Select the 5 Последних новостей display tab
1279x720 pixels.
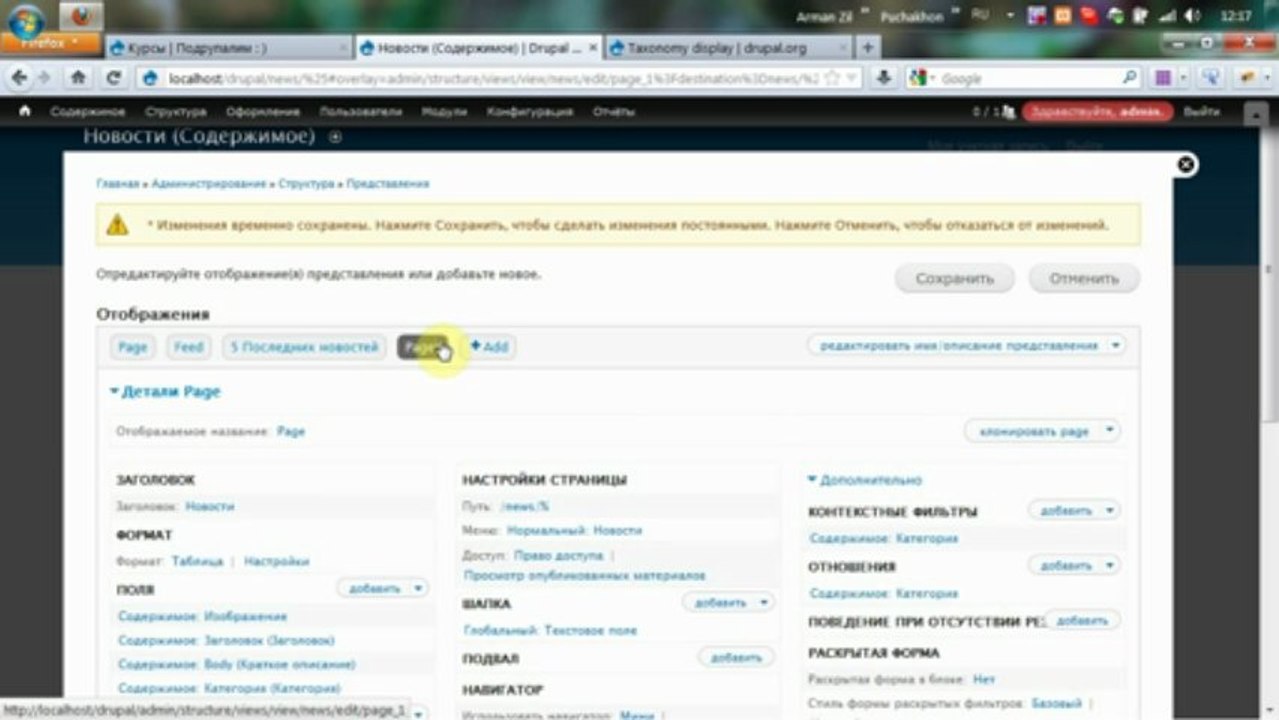[304, 347]
